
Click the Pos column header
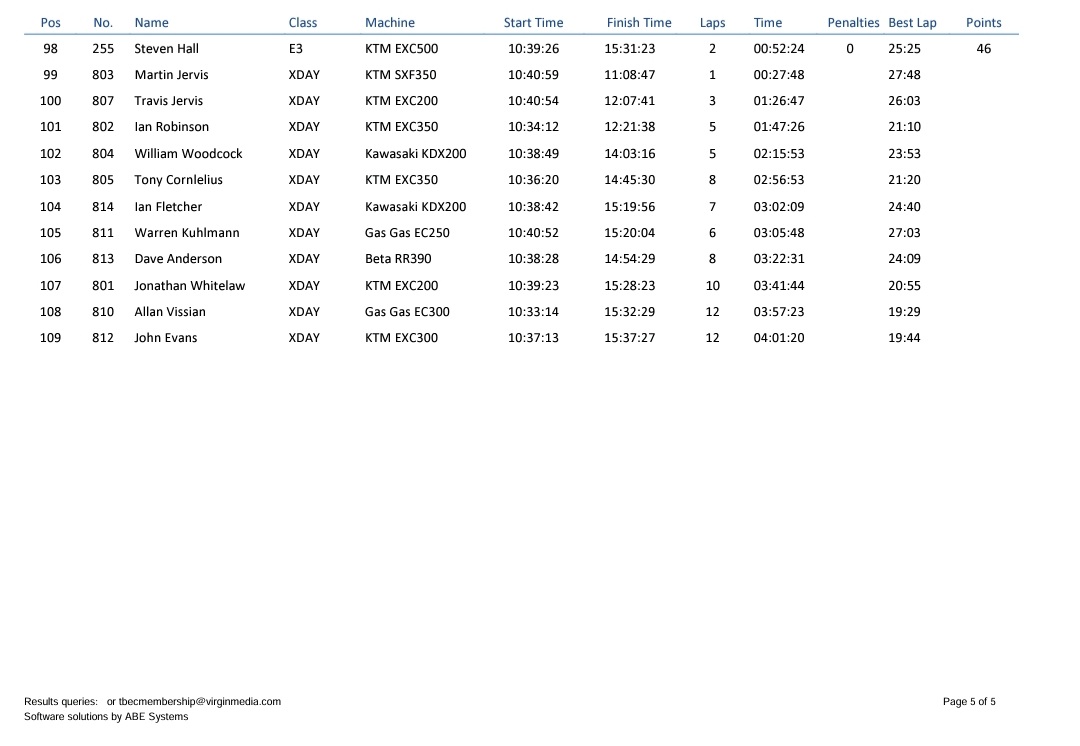pyautogui.click(x=50, y=23)
